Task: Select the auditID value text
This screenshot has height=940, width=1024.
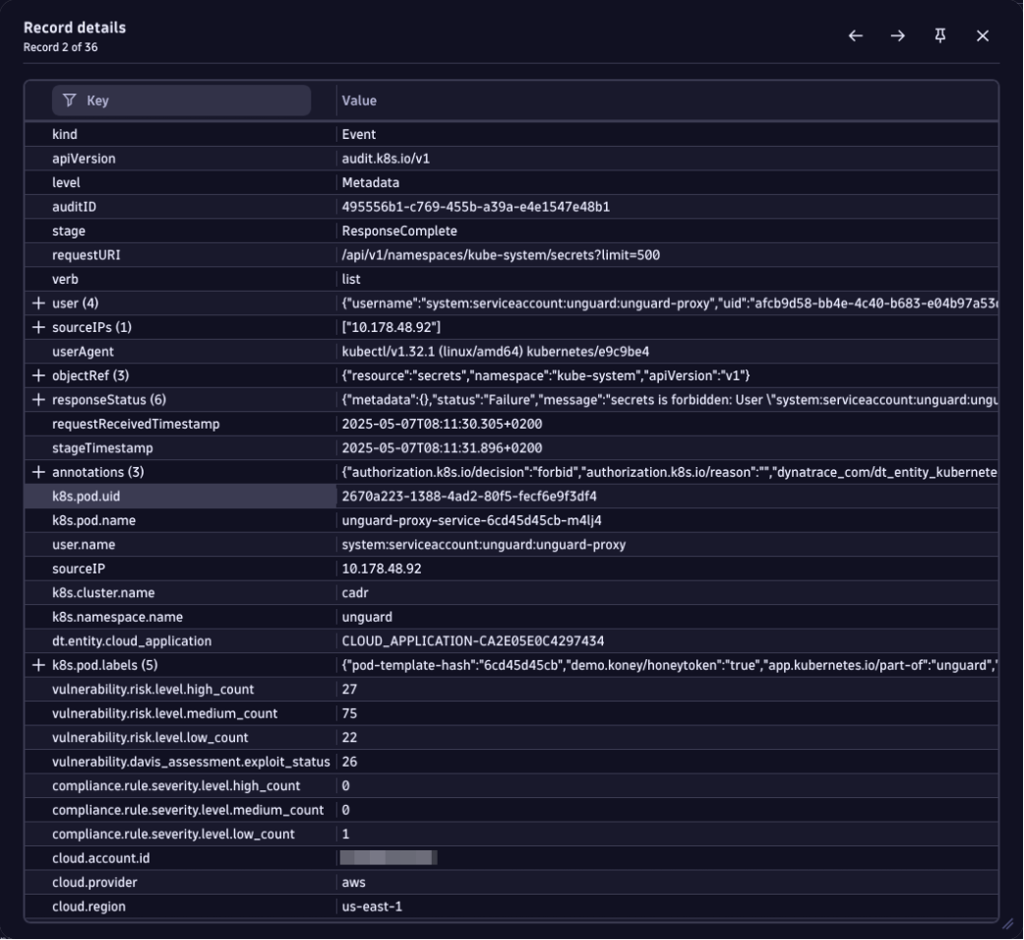Action: click(470, 206)
